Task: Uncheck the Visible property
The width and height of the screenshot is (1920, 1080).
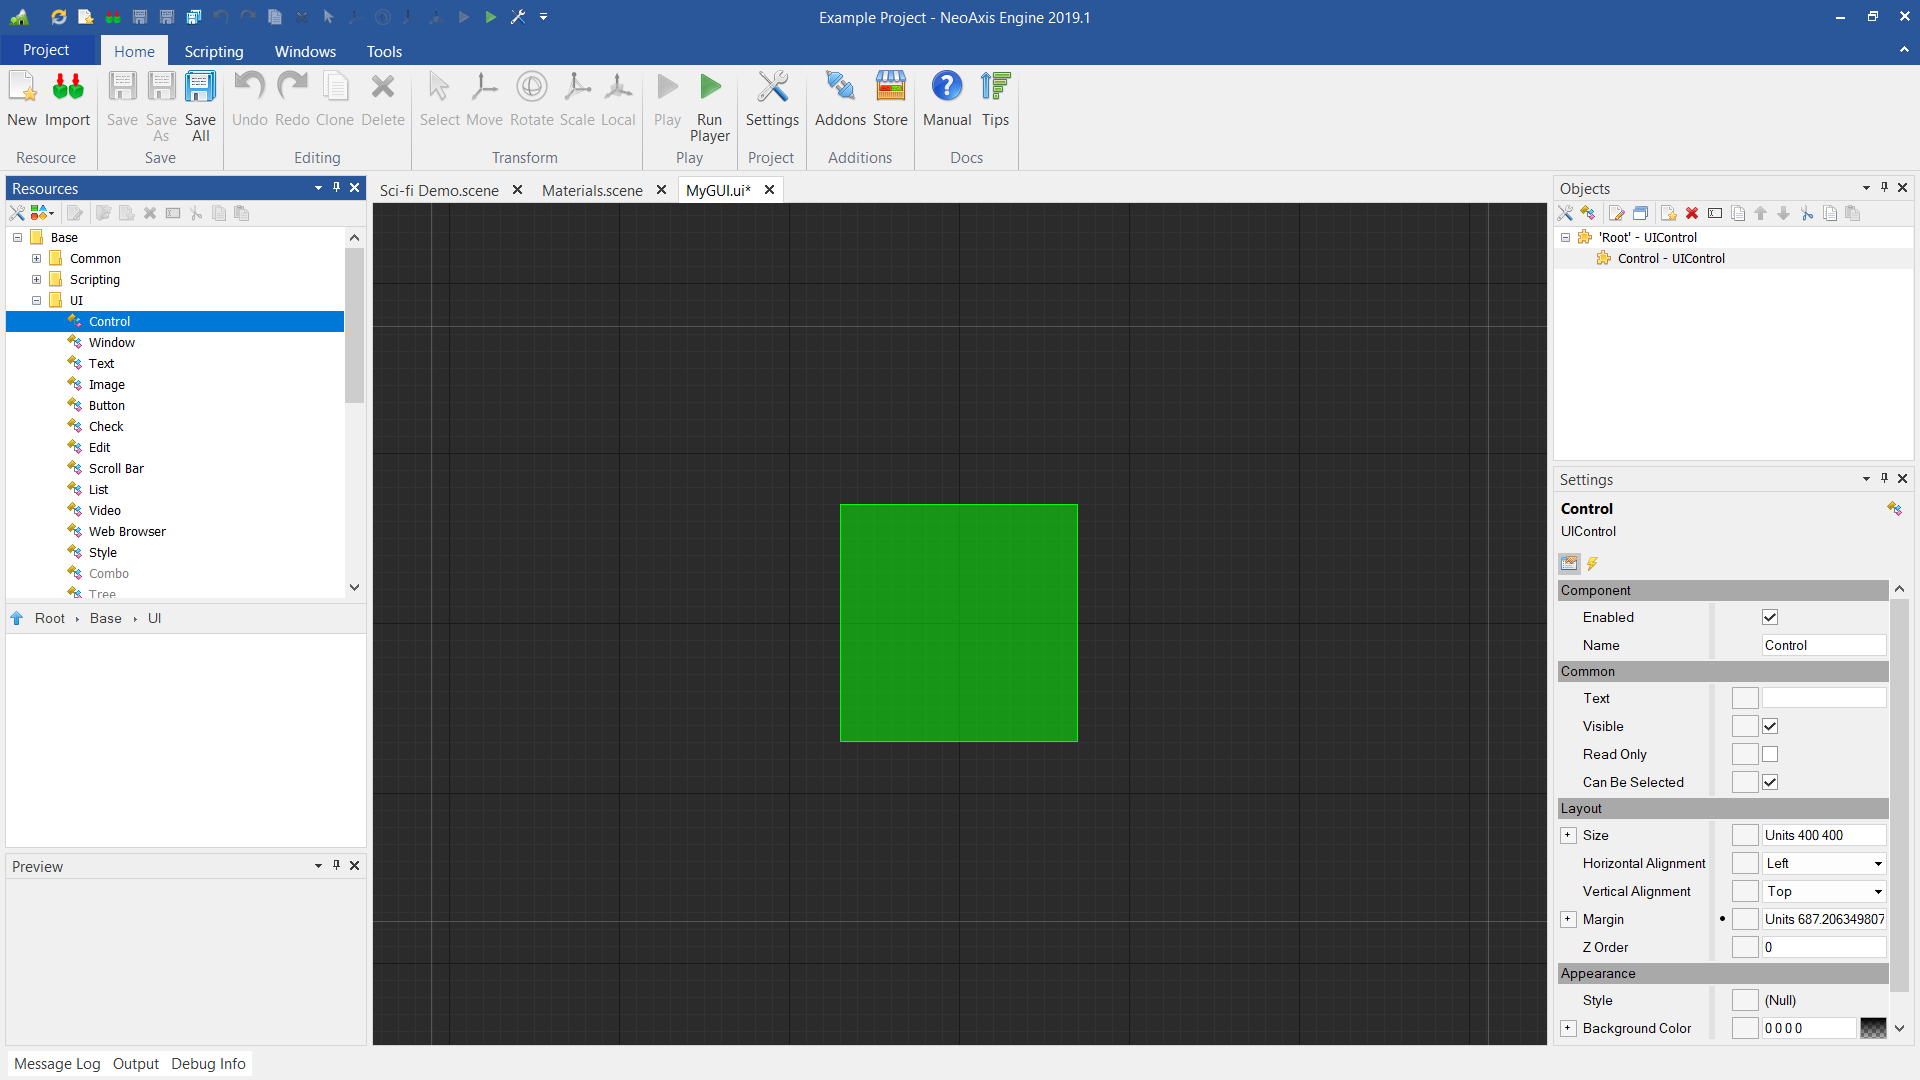Action: point(1770,726)
